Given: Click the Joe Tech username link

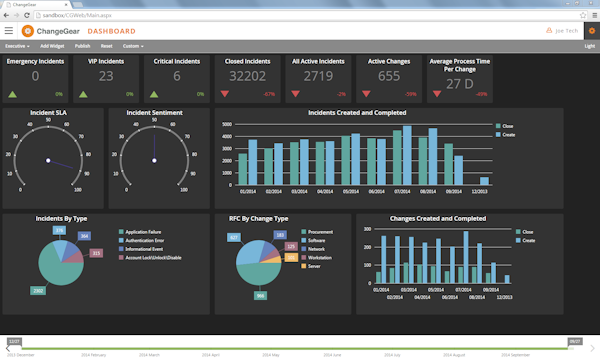Looking at the screenshot, I should [567, 31].
